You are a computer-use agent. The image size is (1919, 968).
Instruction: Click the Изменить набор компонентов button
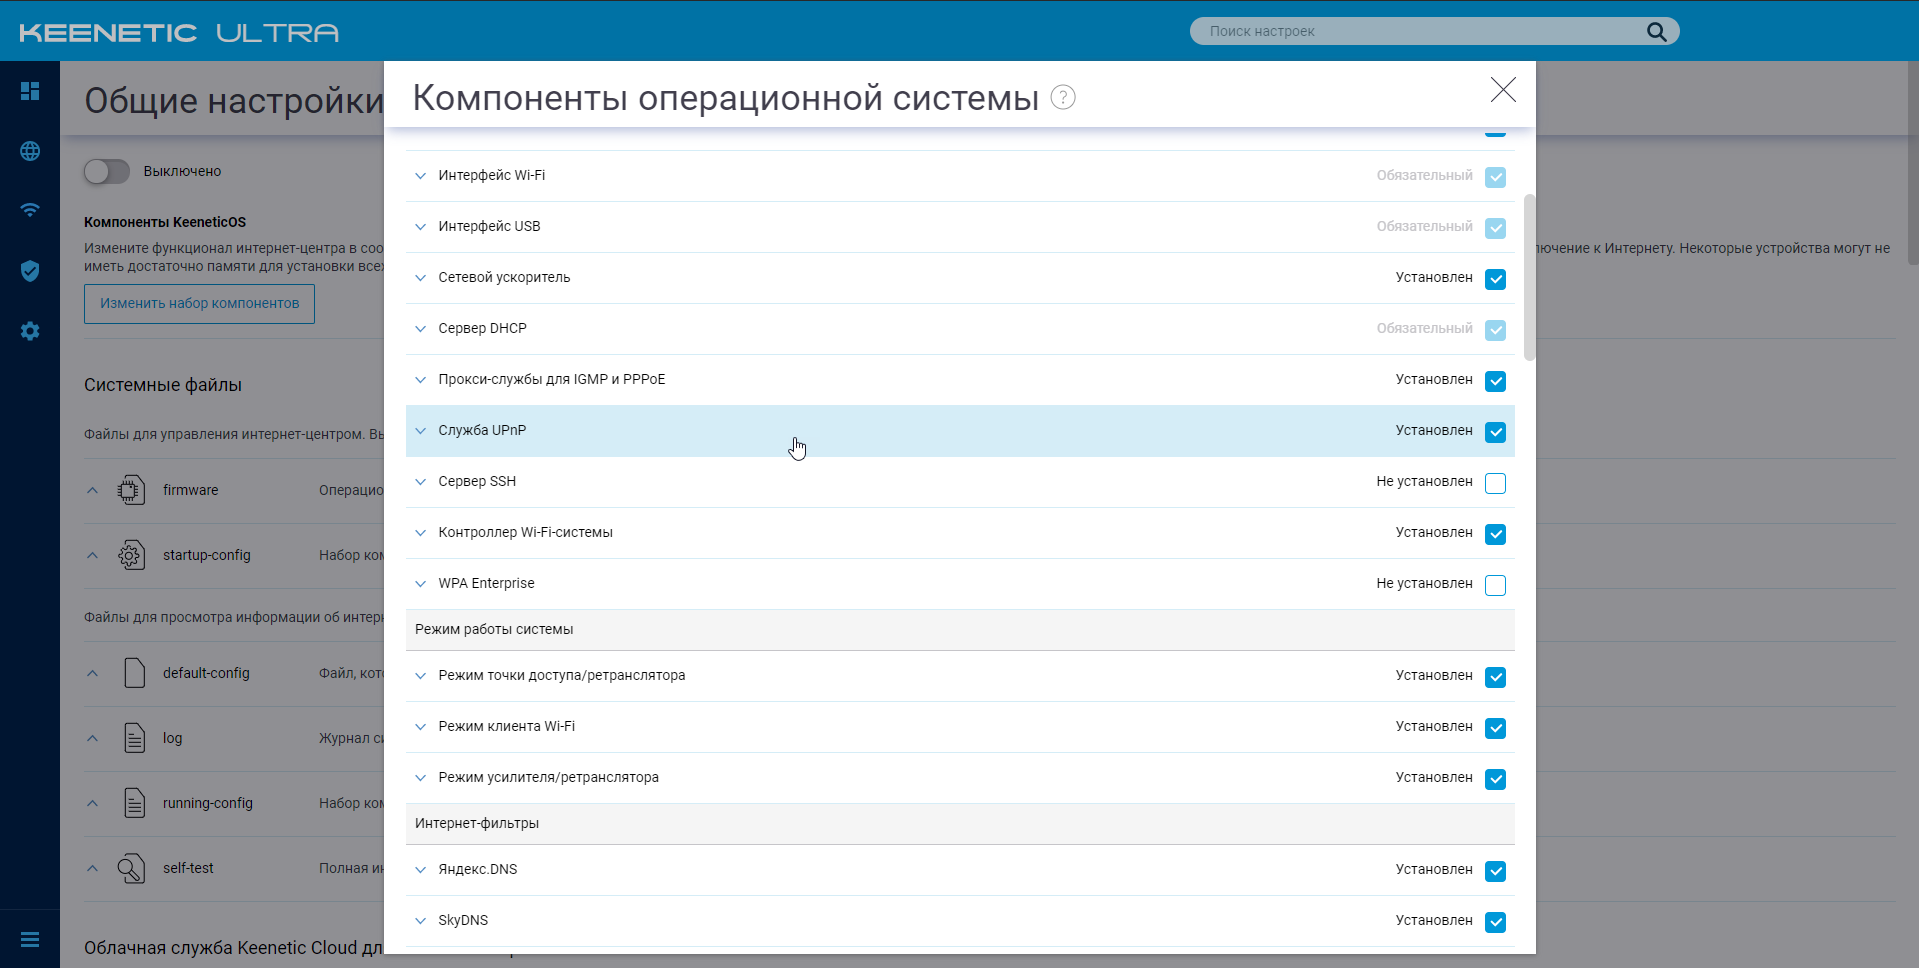(x=199, y=304)
